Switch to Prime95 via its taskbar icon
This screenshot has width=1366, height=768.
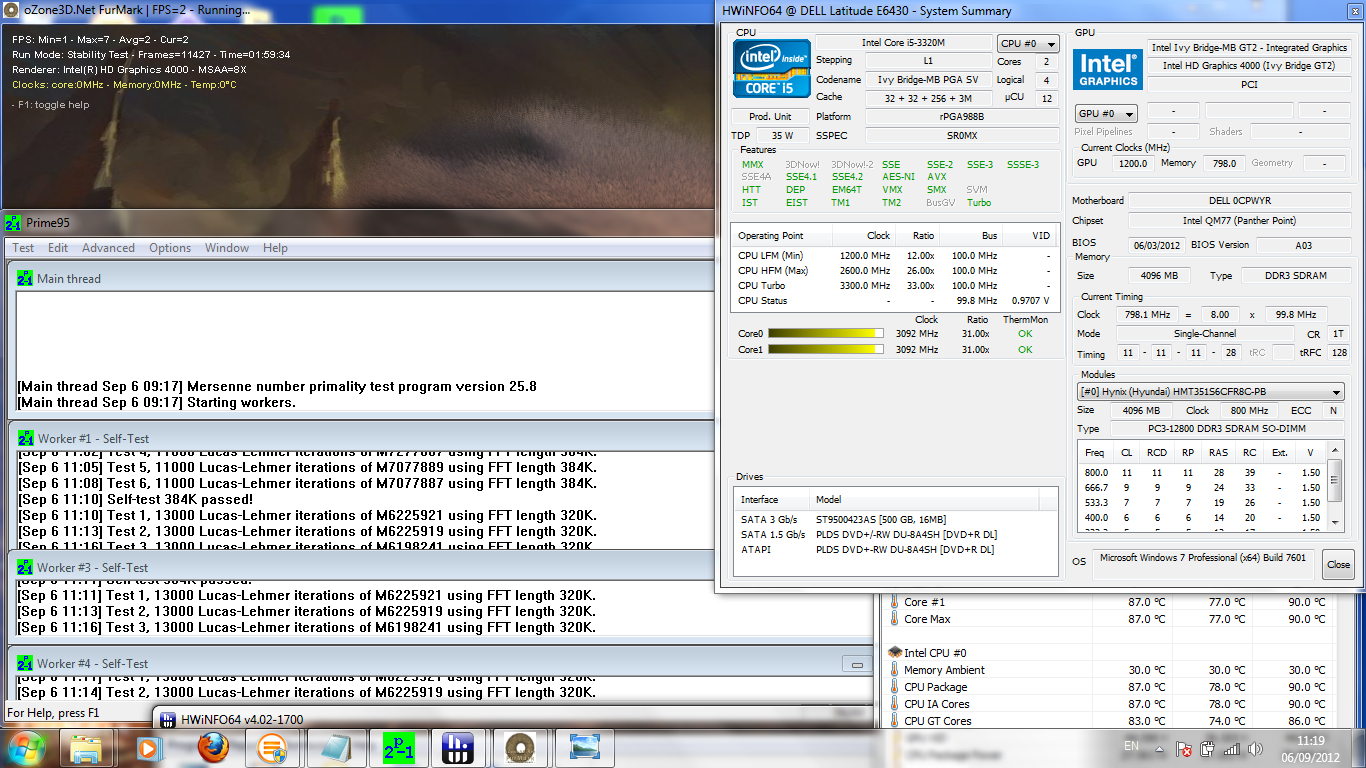pyautogui.click(x=399, y=748)
